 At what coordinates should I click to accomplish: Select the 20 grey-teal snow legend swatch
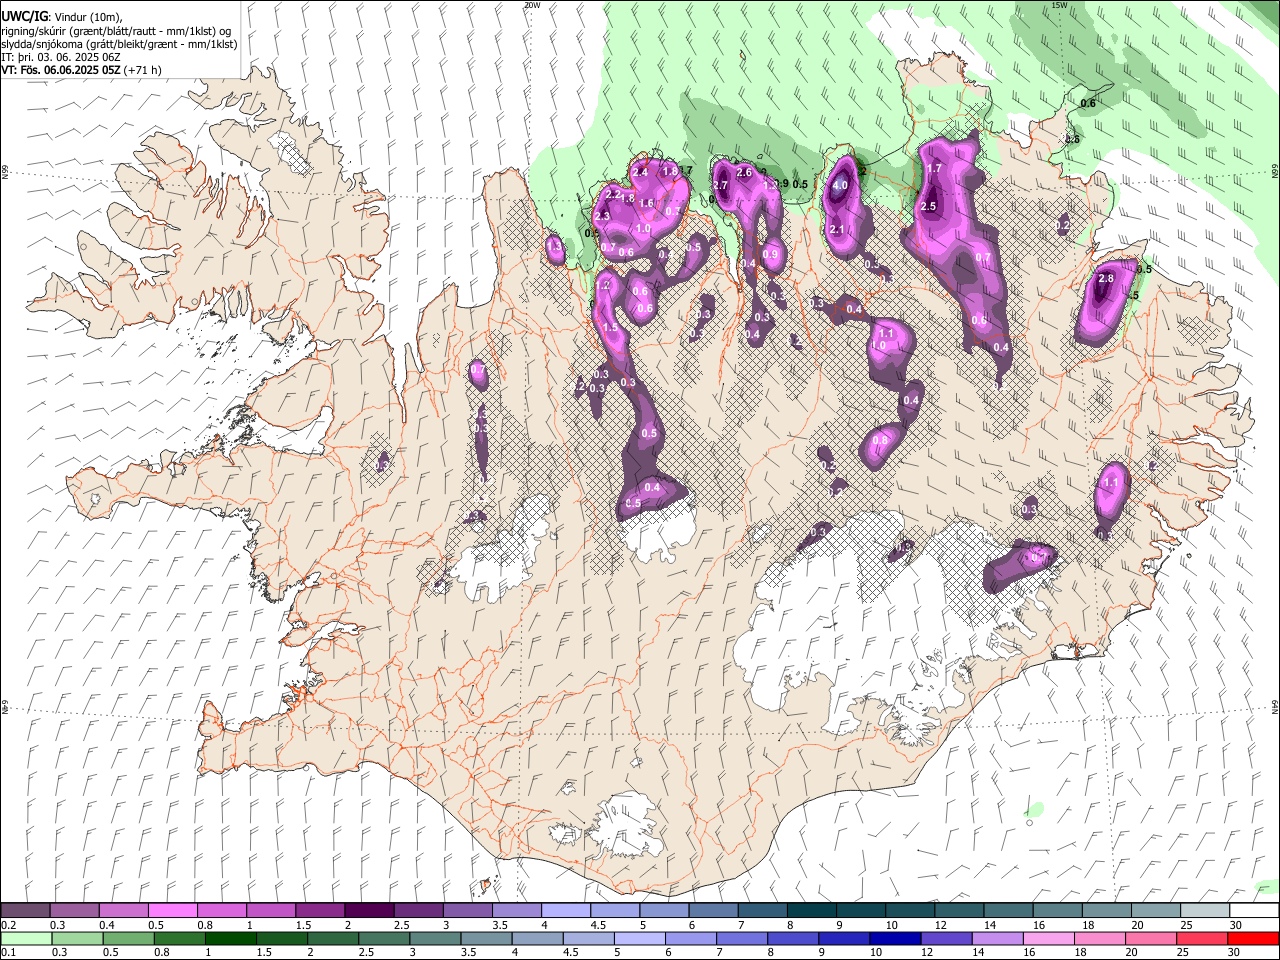(x=1156, y=911)
